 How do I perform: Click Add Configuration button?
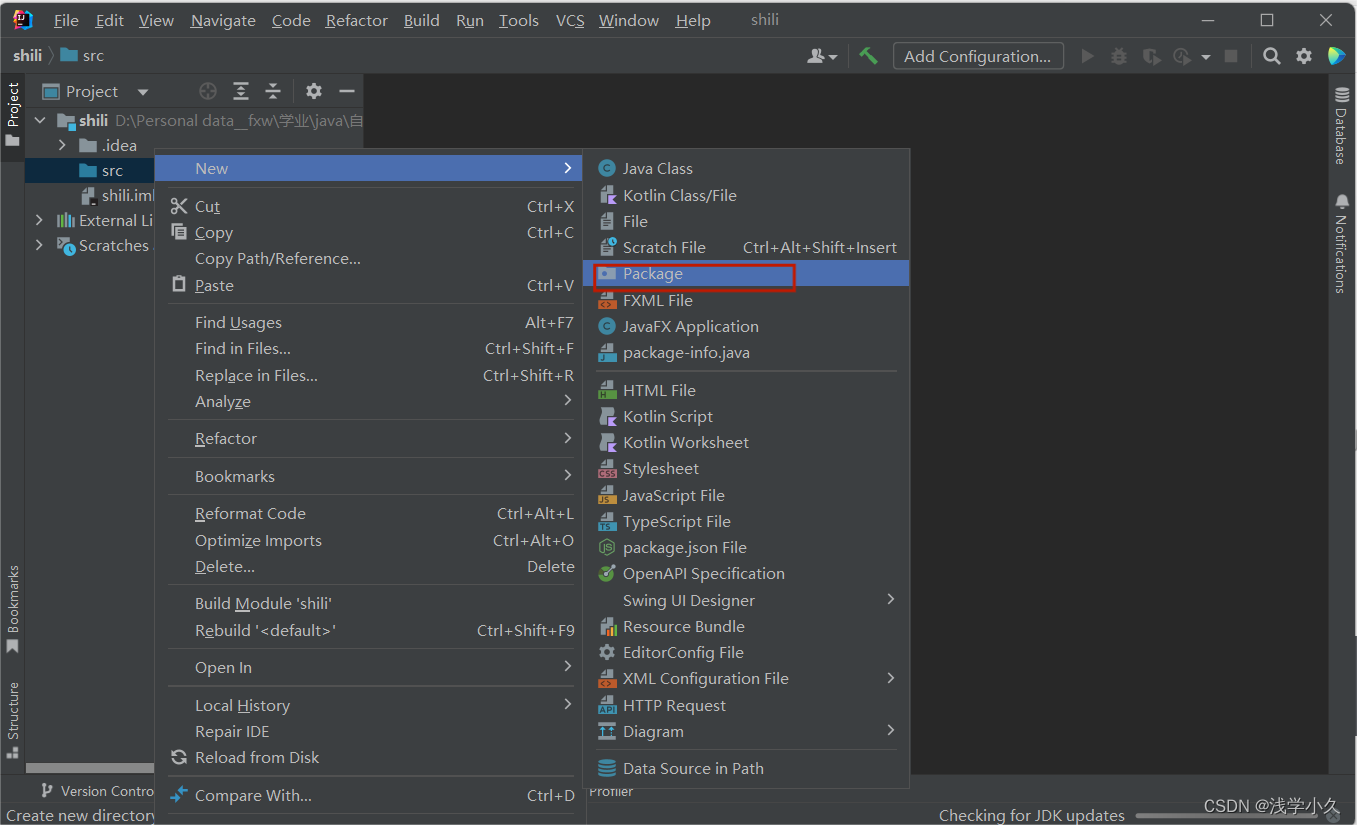[977, 56]
